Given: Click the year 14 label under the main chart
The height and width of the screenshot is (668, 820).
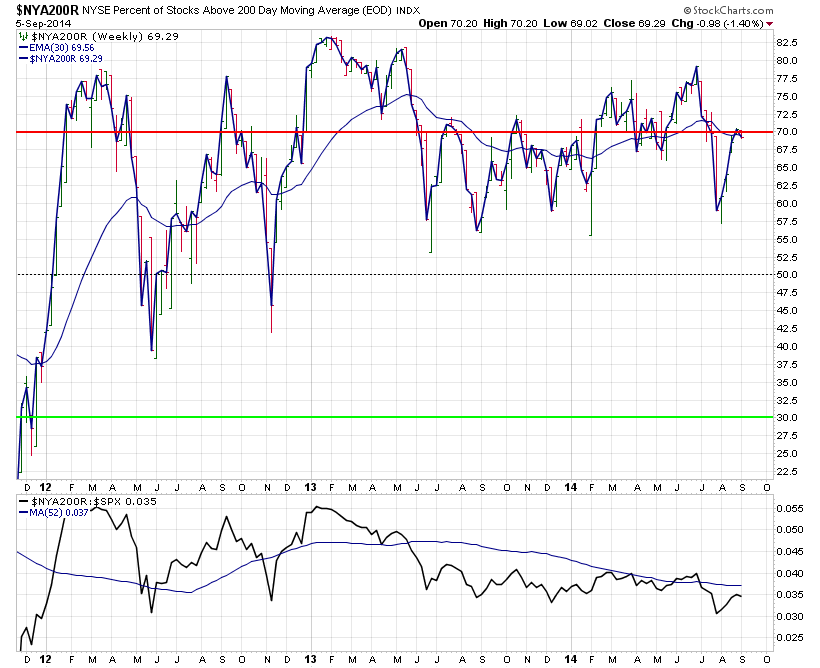Looking at the screenshot, I should click(x=571, y=487).
